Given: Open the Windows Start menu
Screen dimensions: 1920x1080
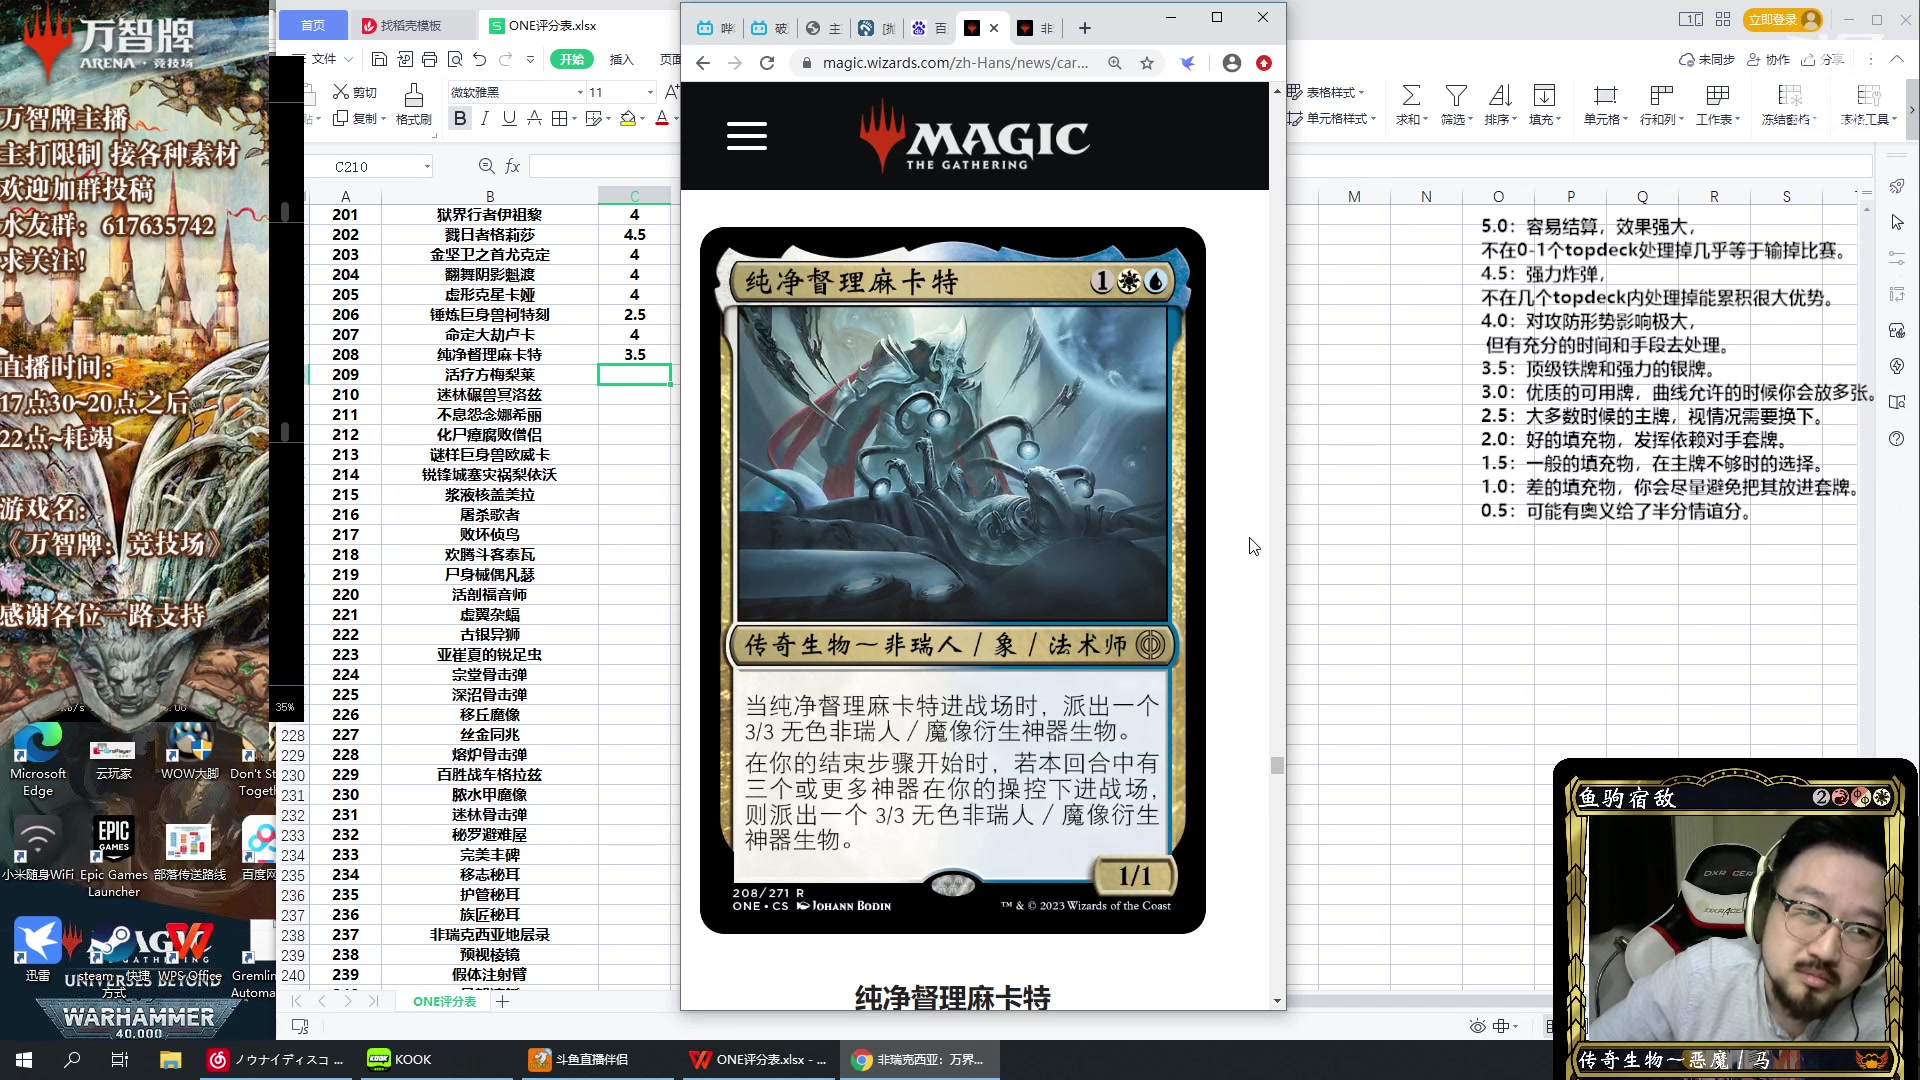Looking at the screenshot, I should click(24, 1059).
